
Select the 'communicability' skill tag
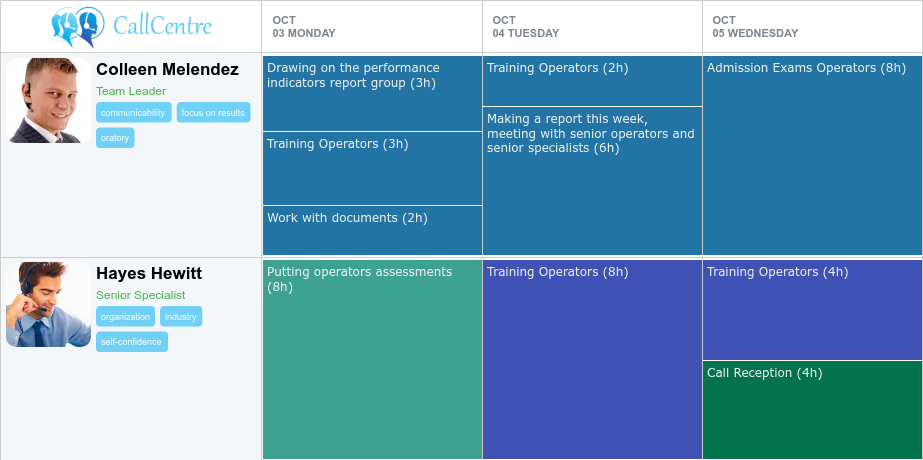133,113
